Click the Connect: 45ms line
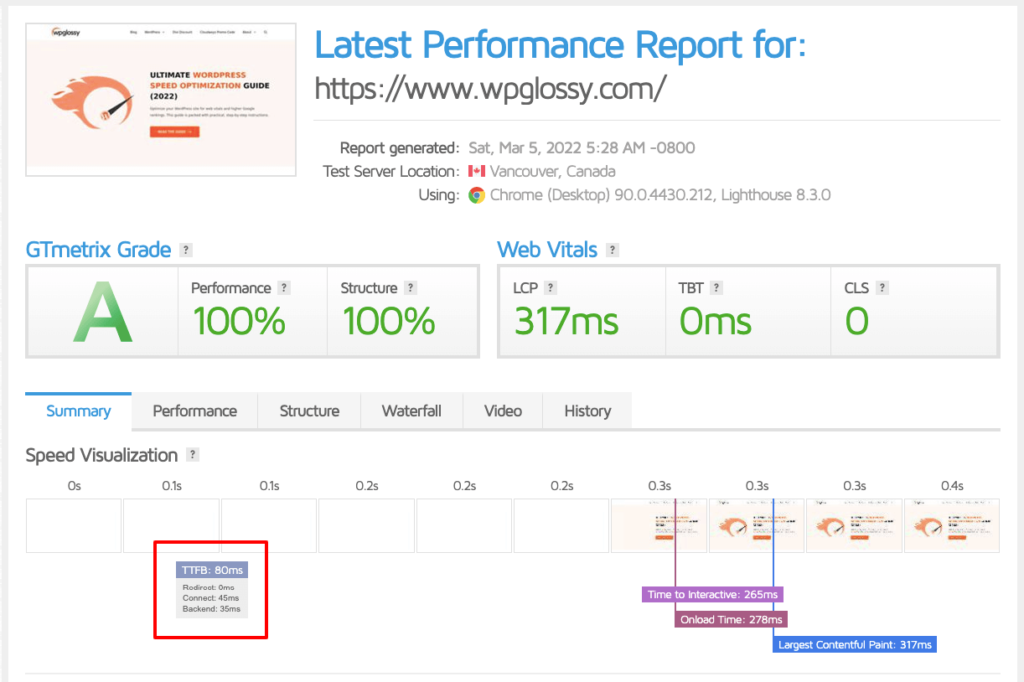Screen dimensions: 1024x682 point(211,598)
